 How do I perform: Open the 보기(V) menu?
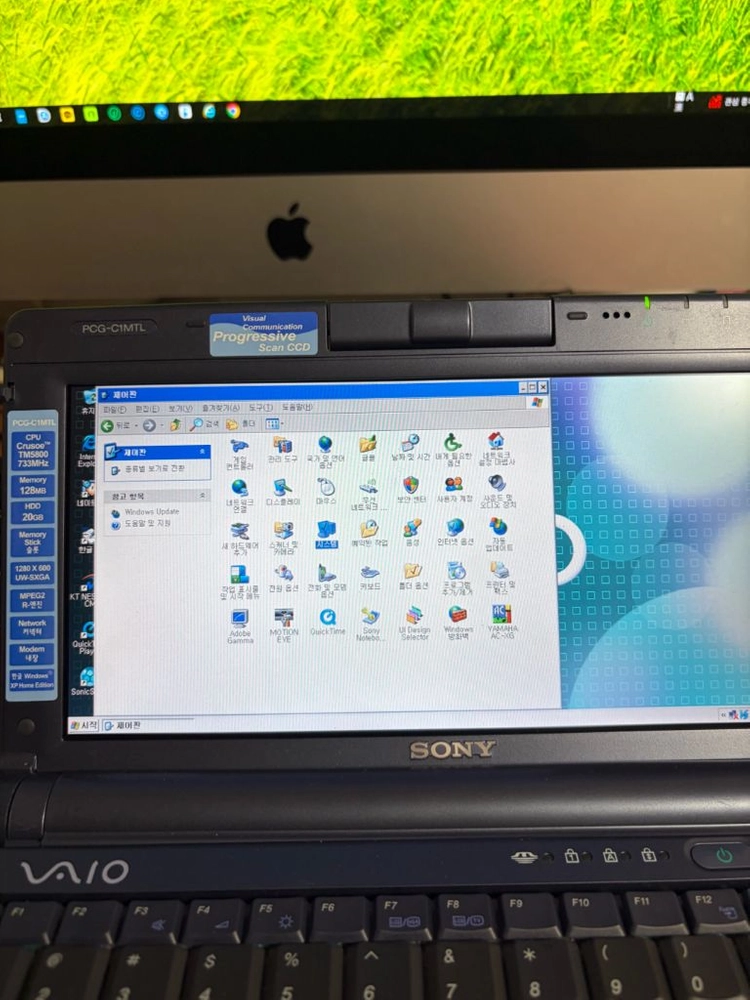[x=180, y=408]
